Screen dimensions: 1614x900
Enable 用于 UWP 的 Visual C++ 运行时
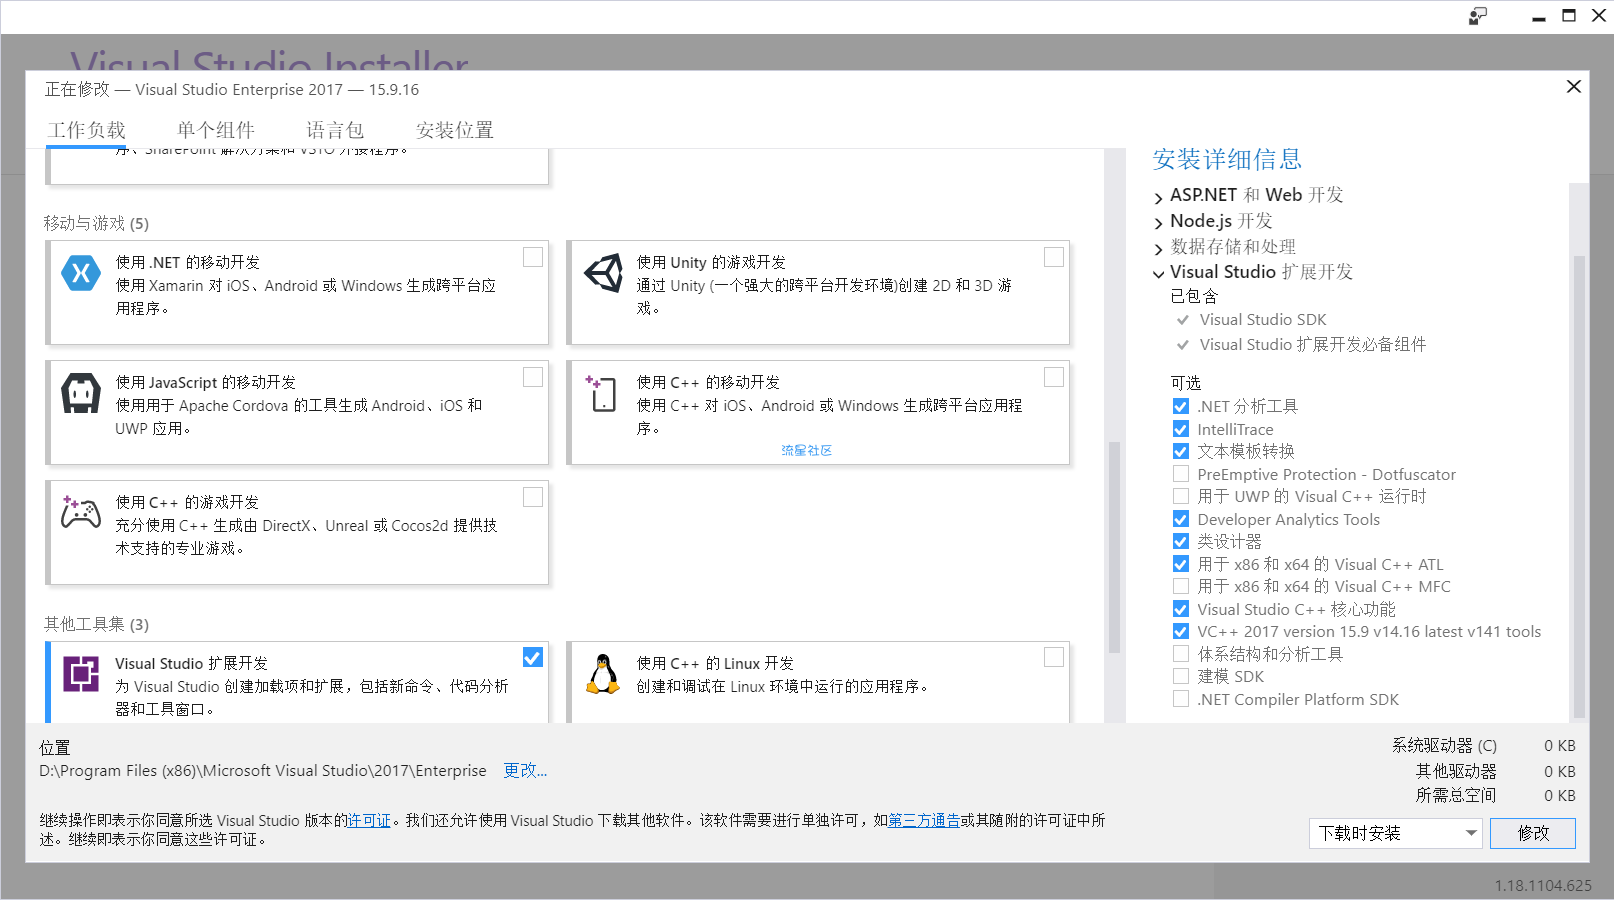[1181, 496]
